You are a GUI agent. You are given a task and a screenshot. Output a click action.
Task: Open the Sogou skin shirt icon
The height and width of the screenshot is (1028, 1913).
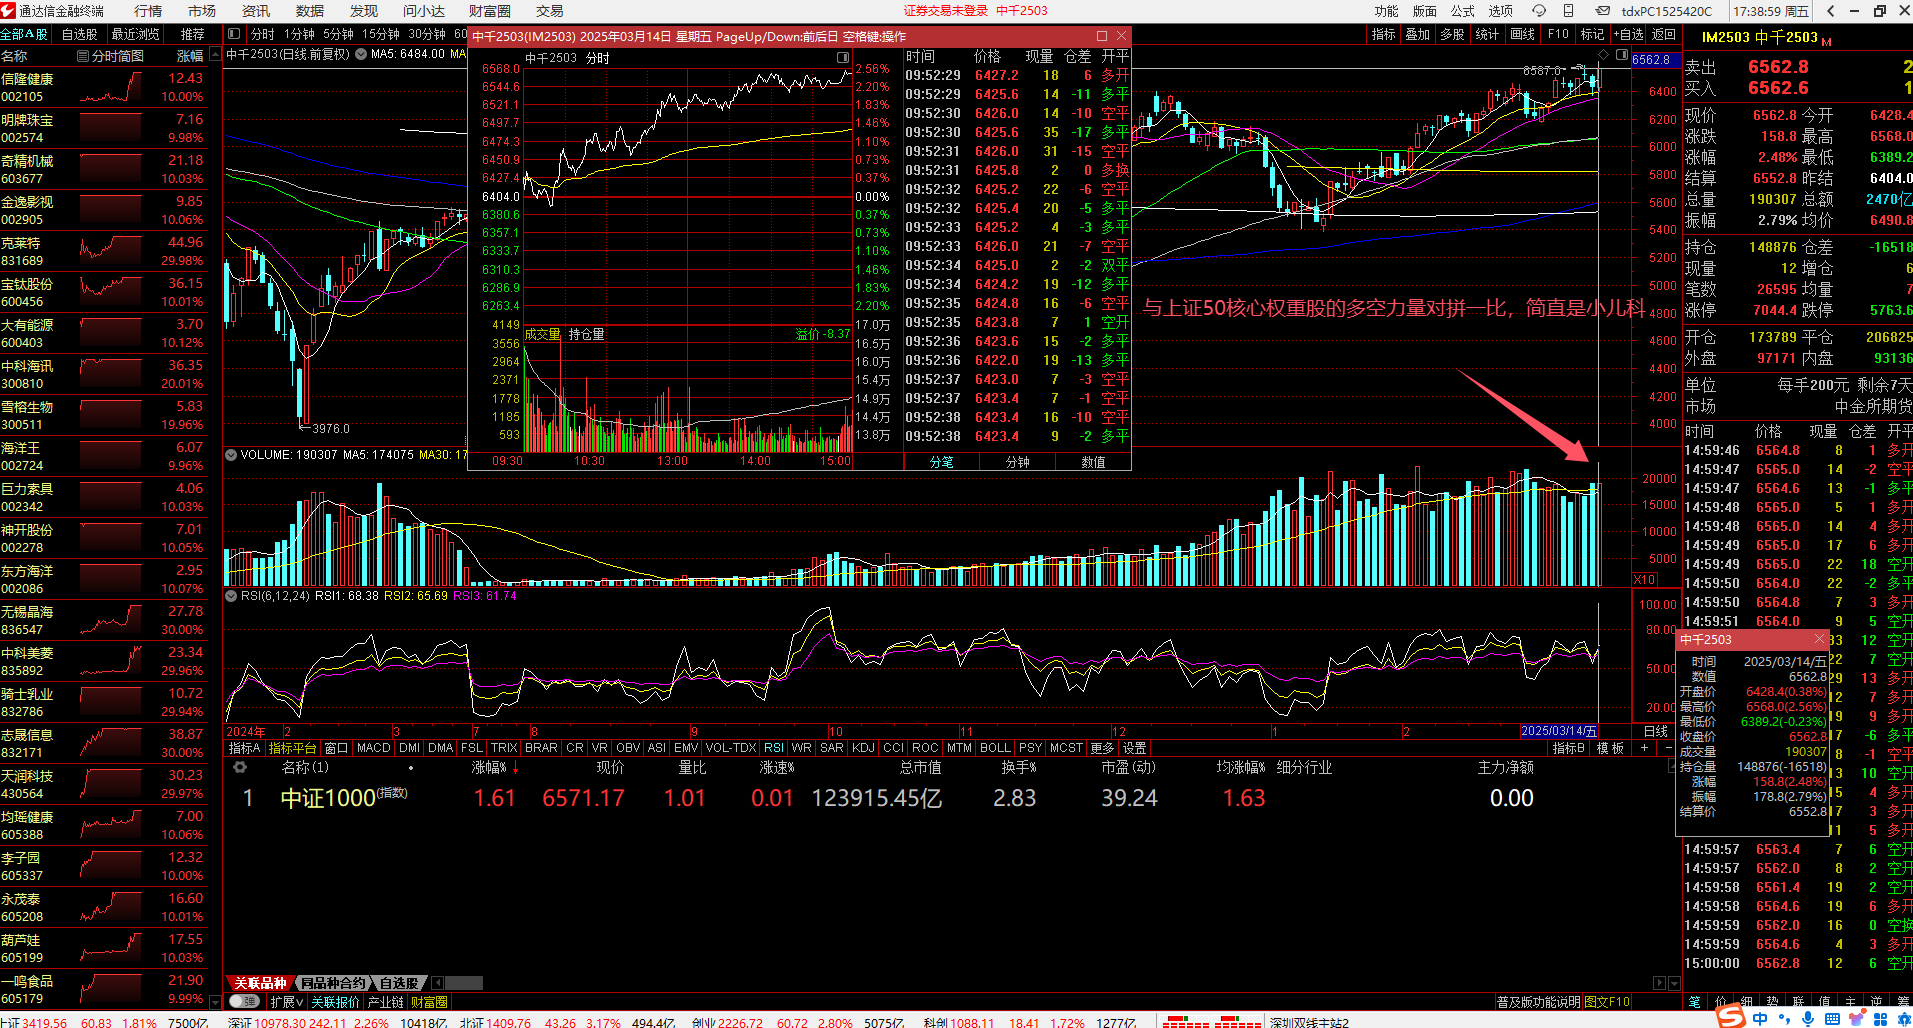point(1858,1018)
